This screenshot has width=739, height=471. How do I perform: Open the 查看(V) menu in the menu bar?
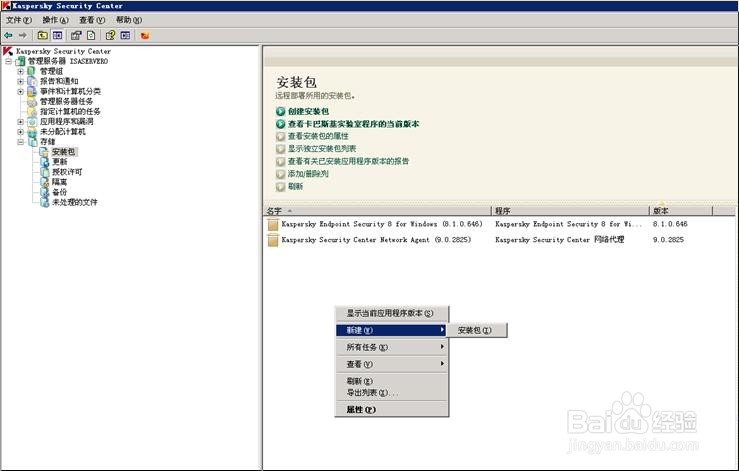(x=92, y=20)
